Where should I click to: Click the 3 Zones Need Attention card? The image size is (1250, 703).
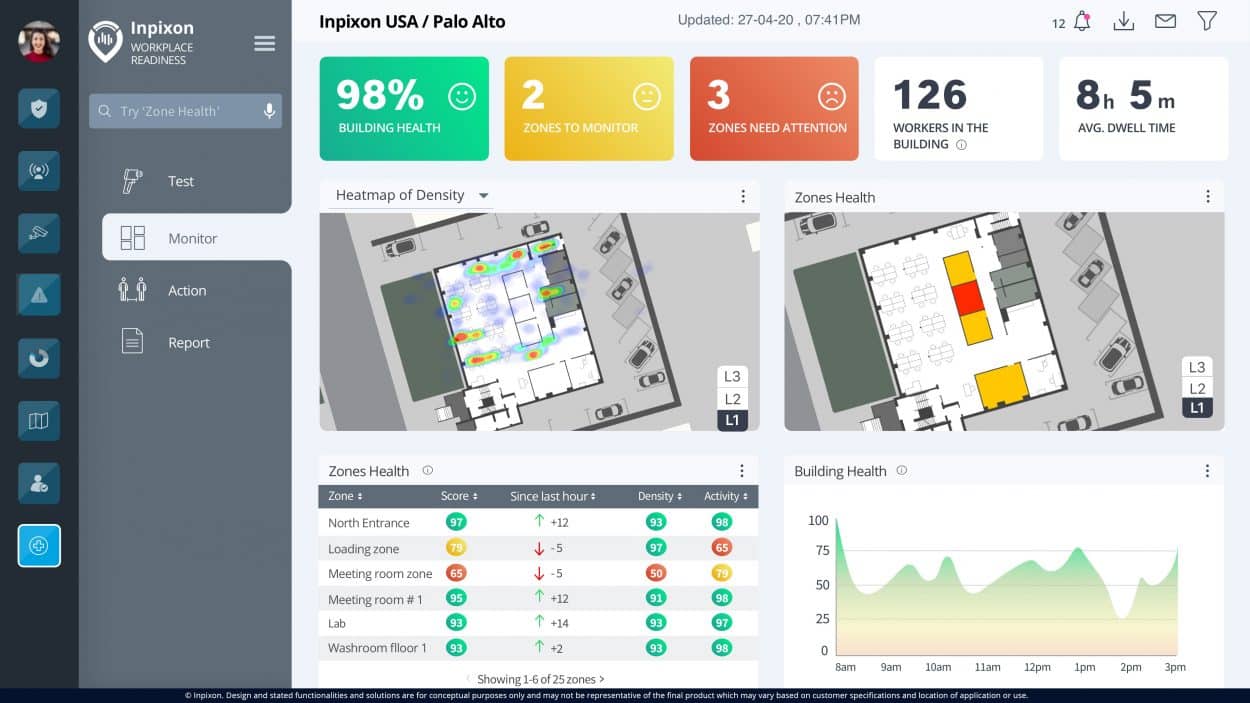[x=774, y=108]
